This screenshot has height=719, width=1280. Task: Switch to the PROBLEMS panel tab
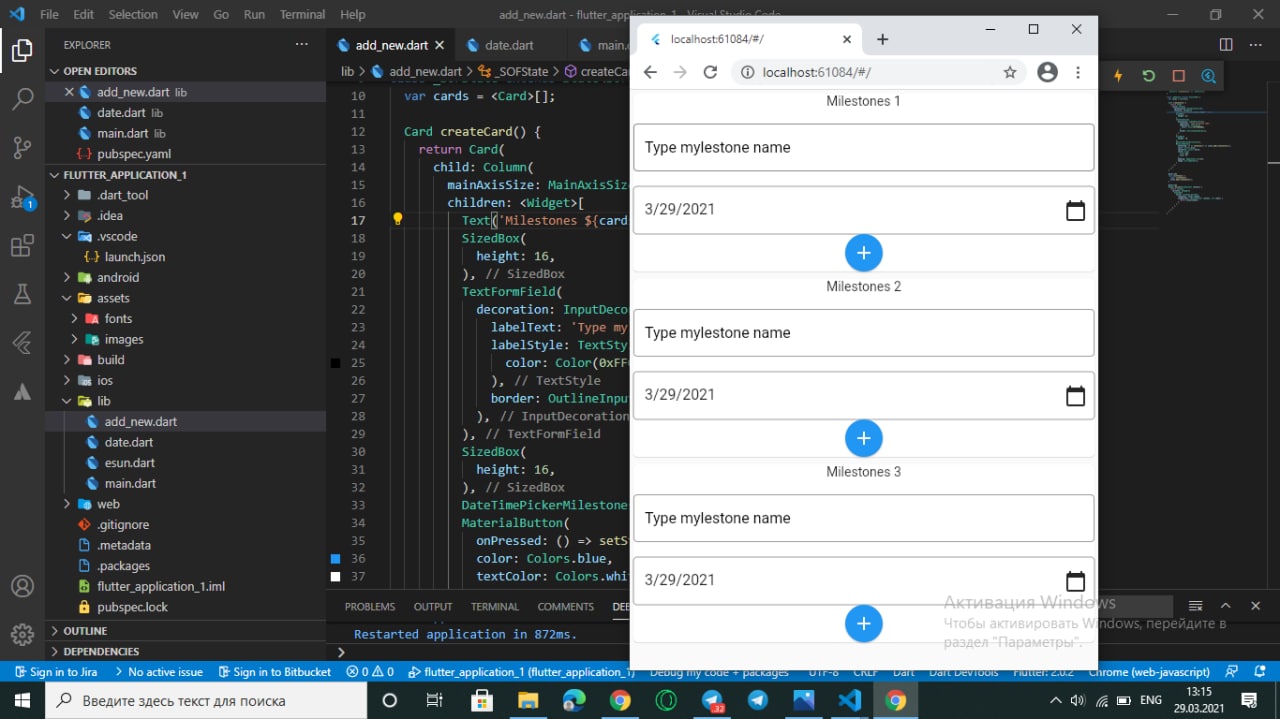pyautogui.click(x=370, y=606)
